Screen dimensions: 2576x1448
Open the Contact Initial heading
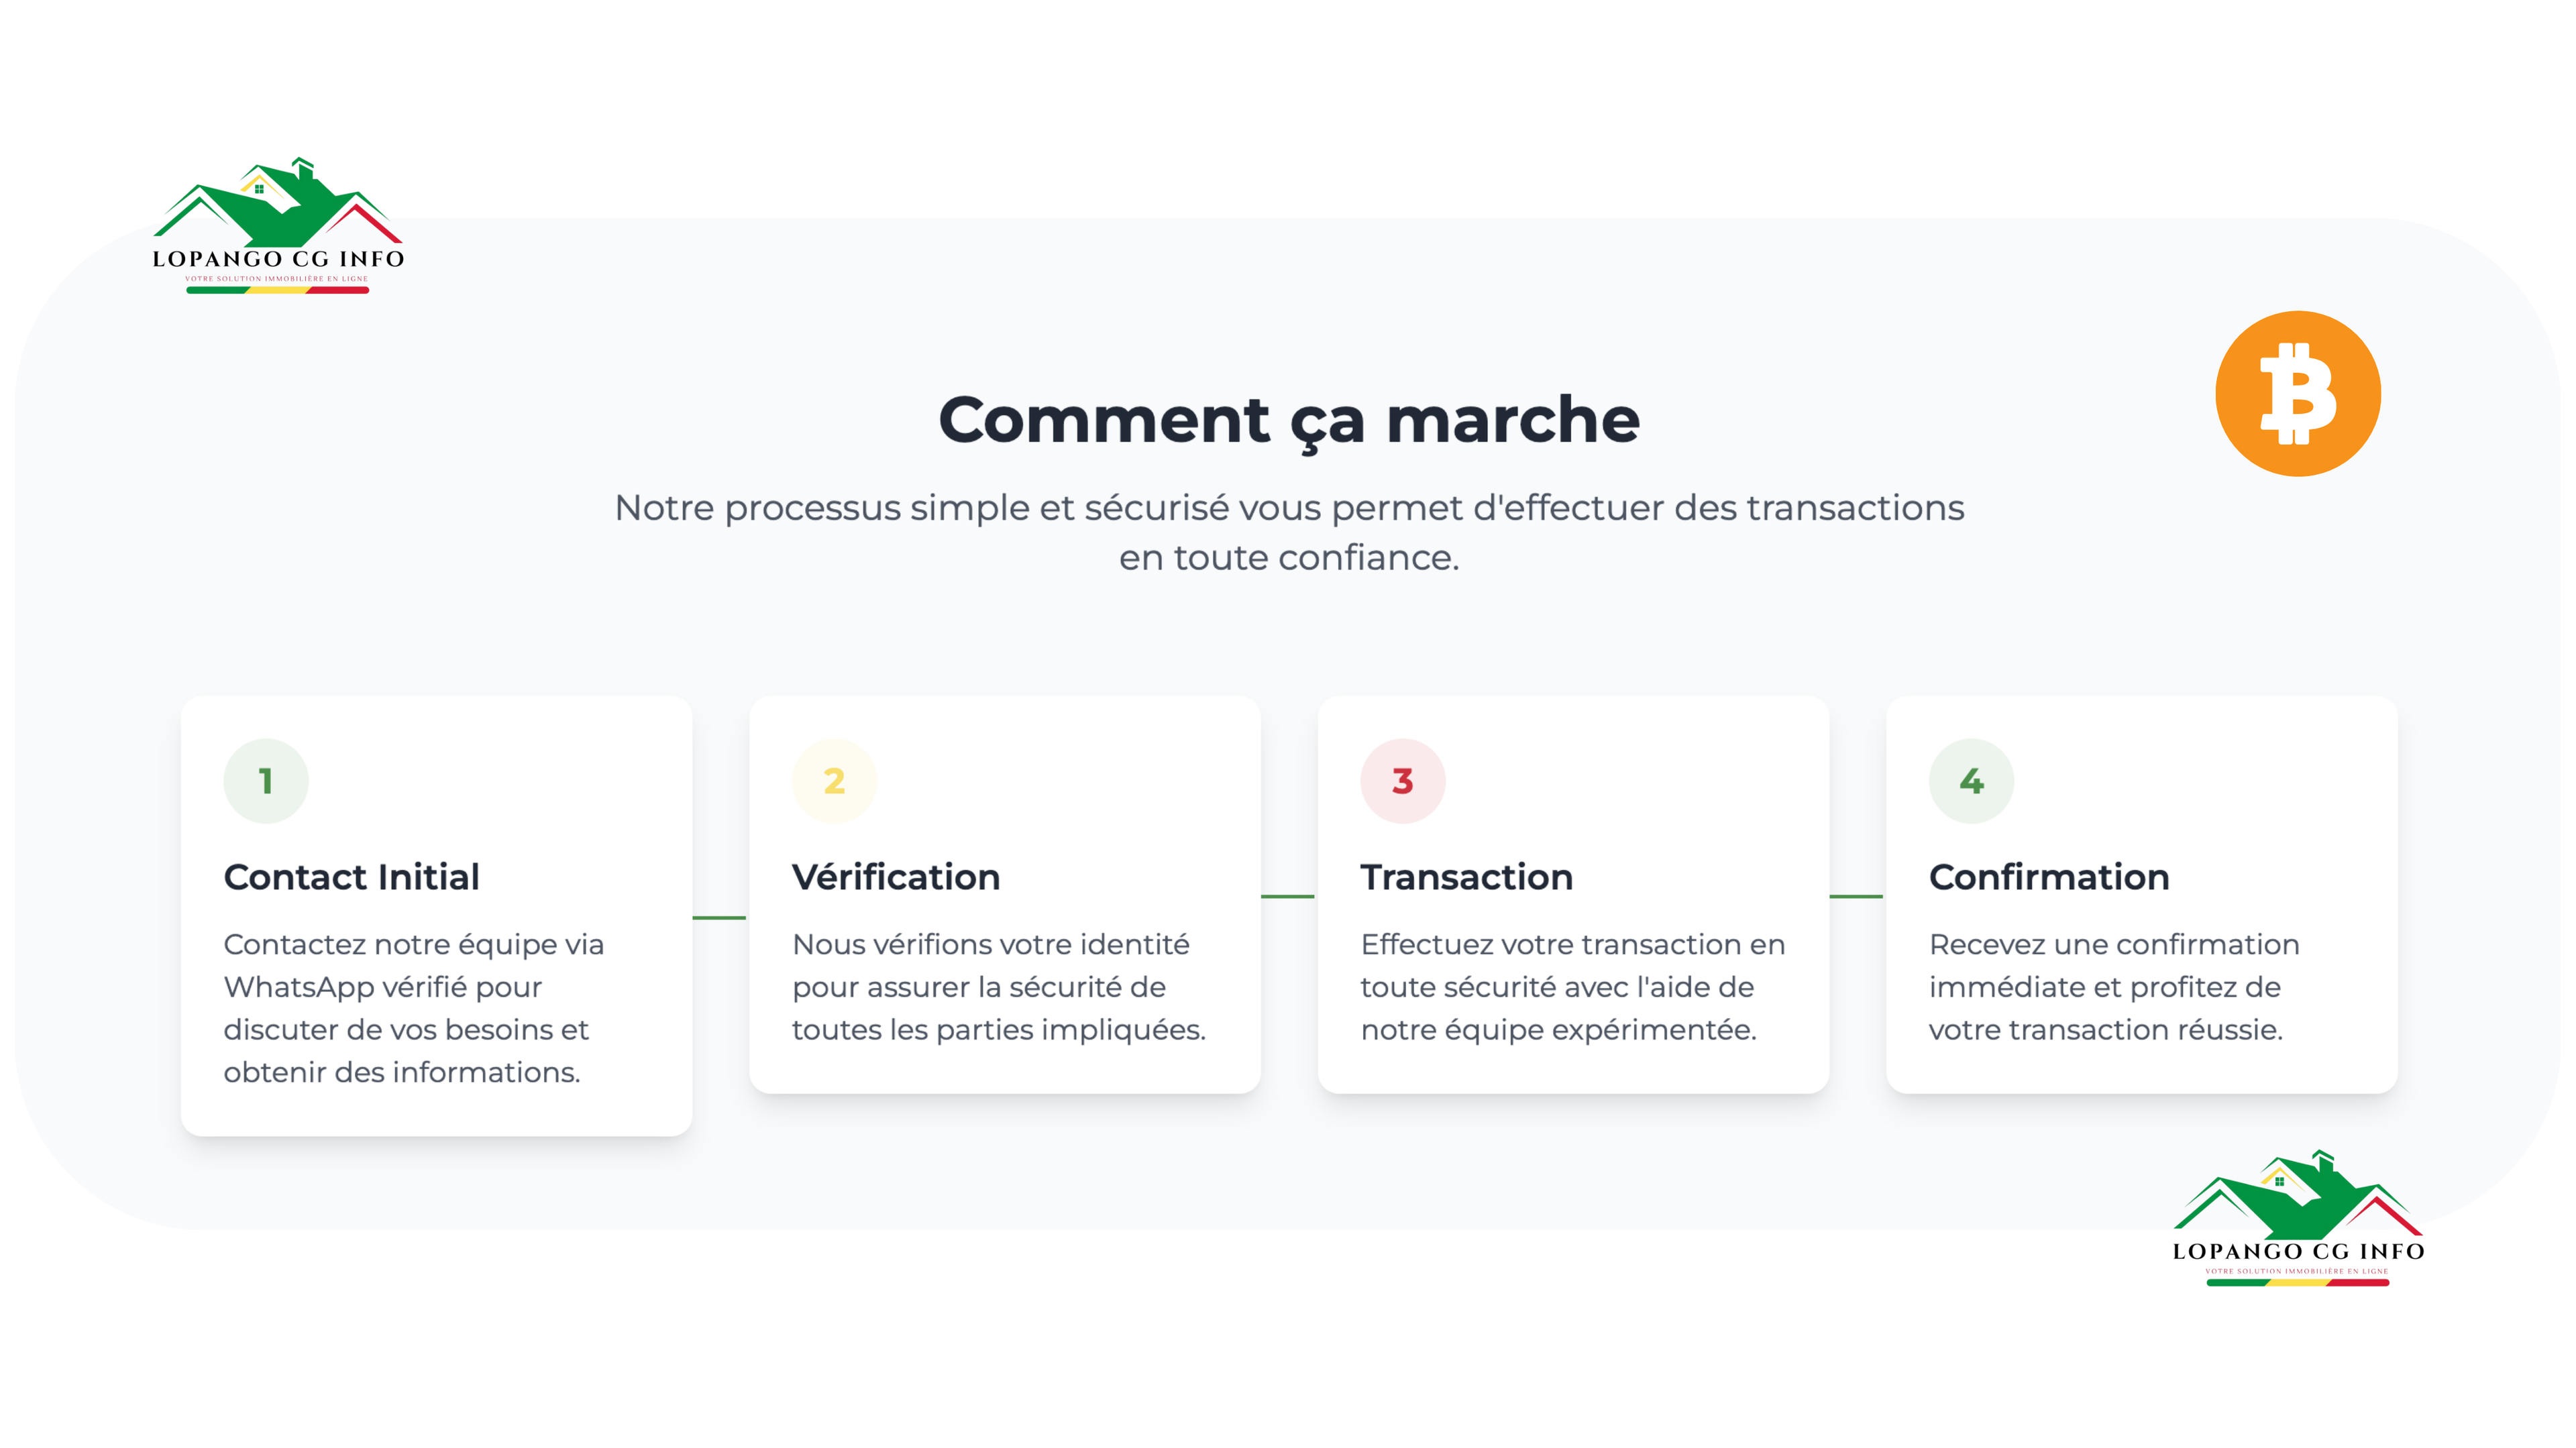(x=351, y=877)
